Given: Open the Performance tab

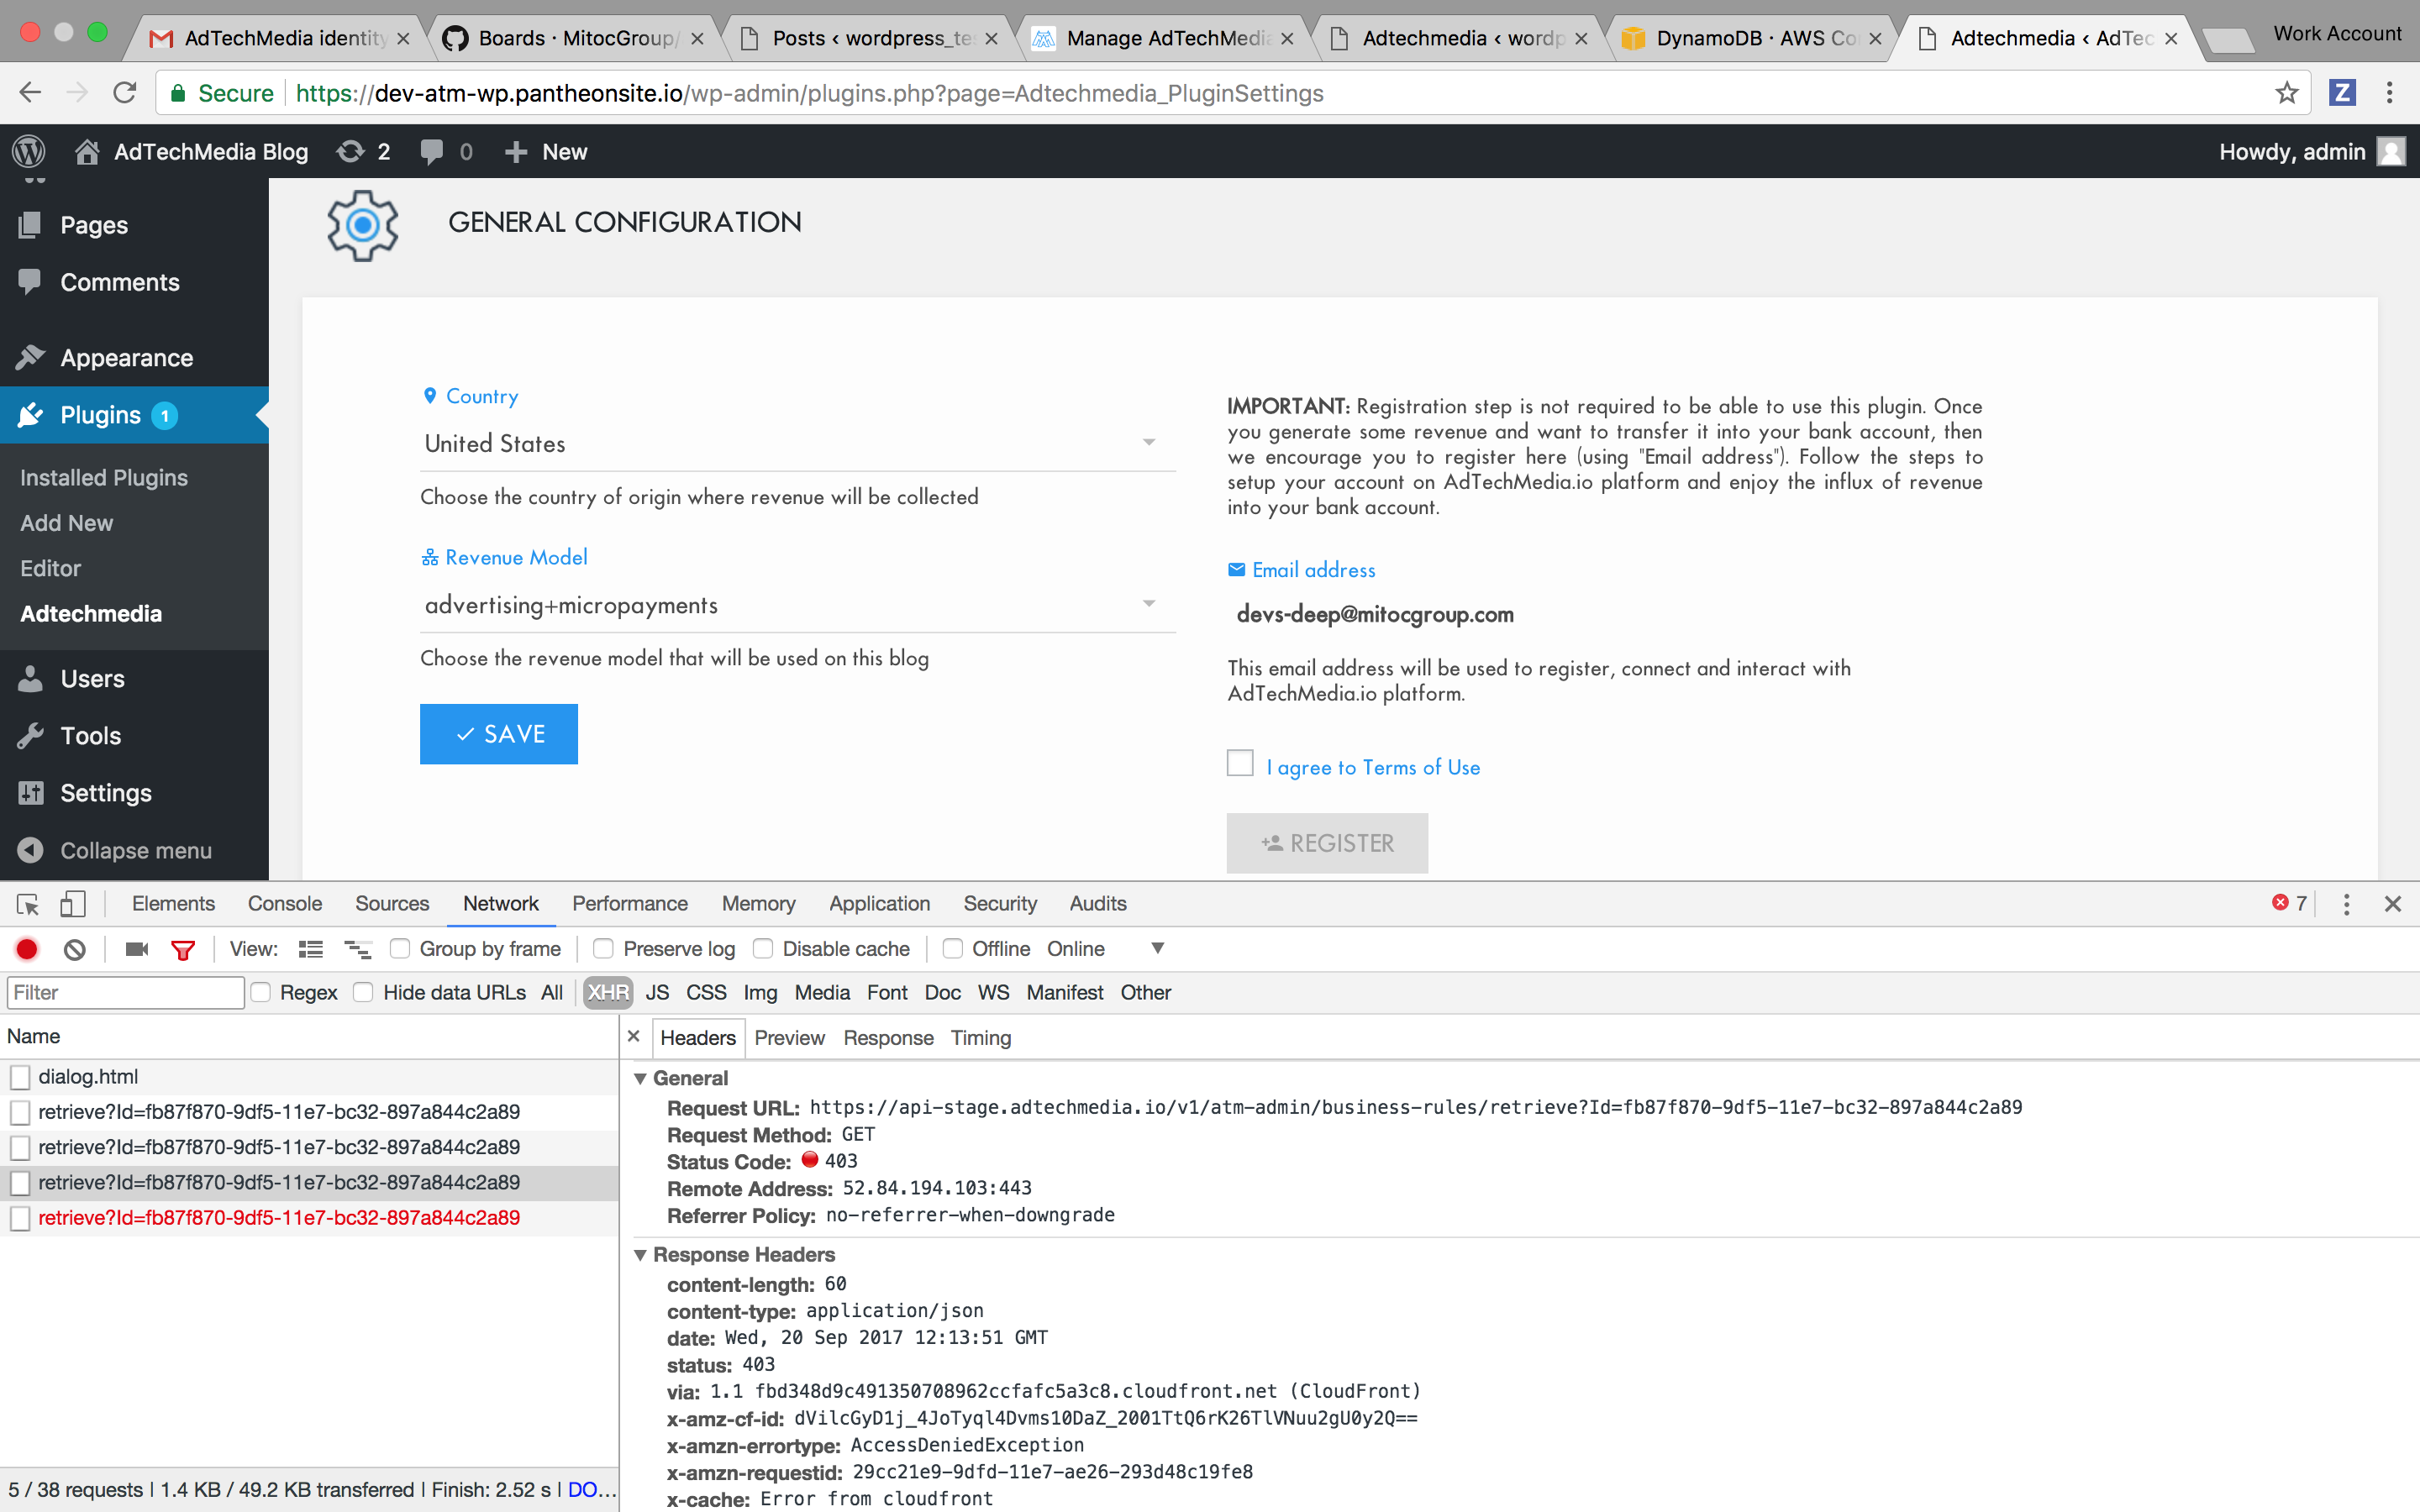Looking at the screenshot, I should click(x=630, y=903).
